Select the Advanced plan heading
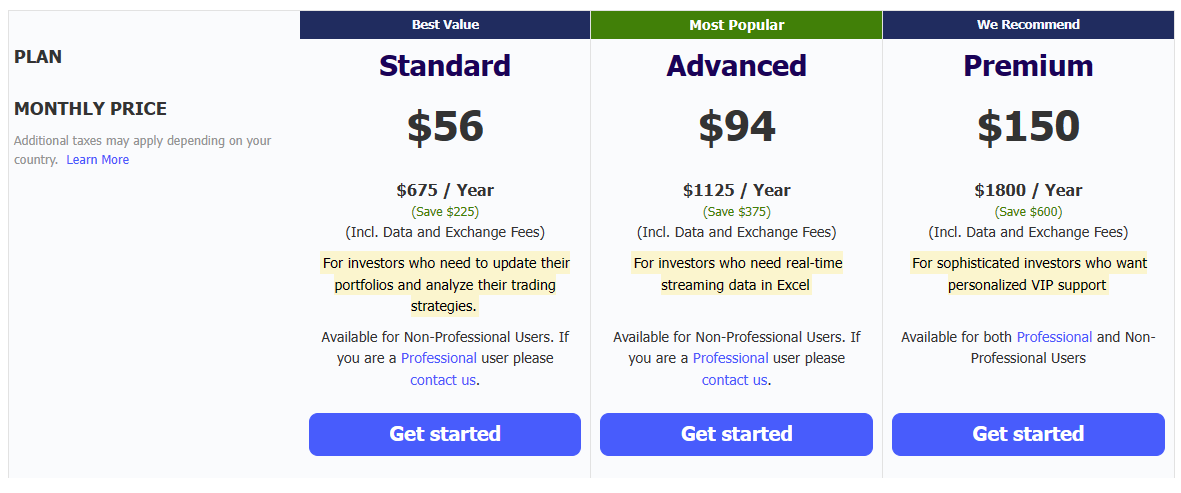 [x=737, y=66]
